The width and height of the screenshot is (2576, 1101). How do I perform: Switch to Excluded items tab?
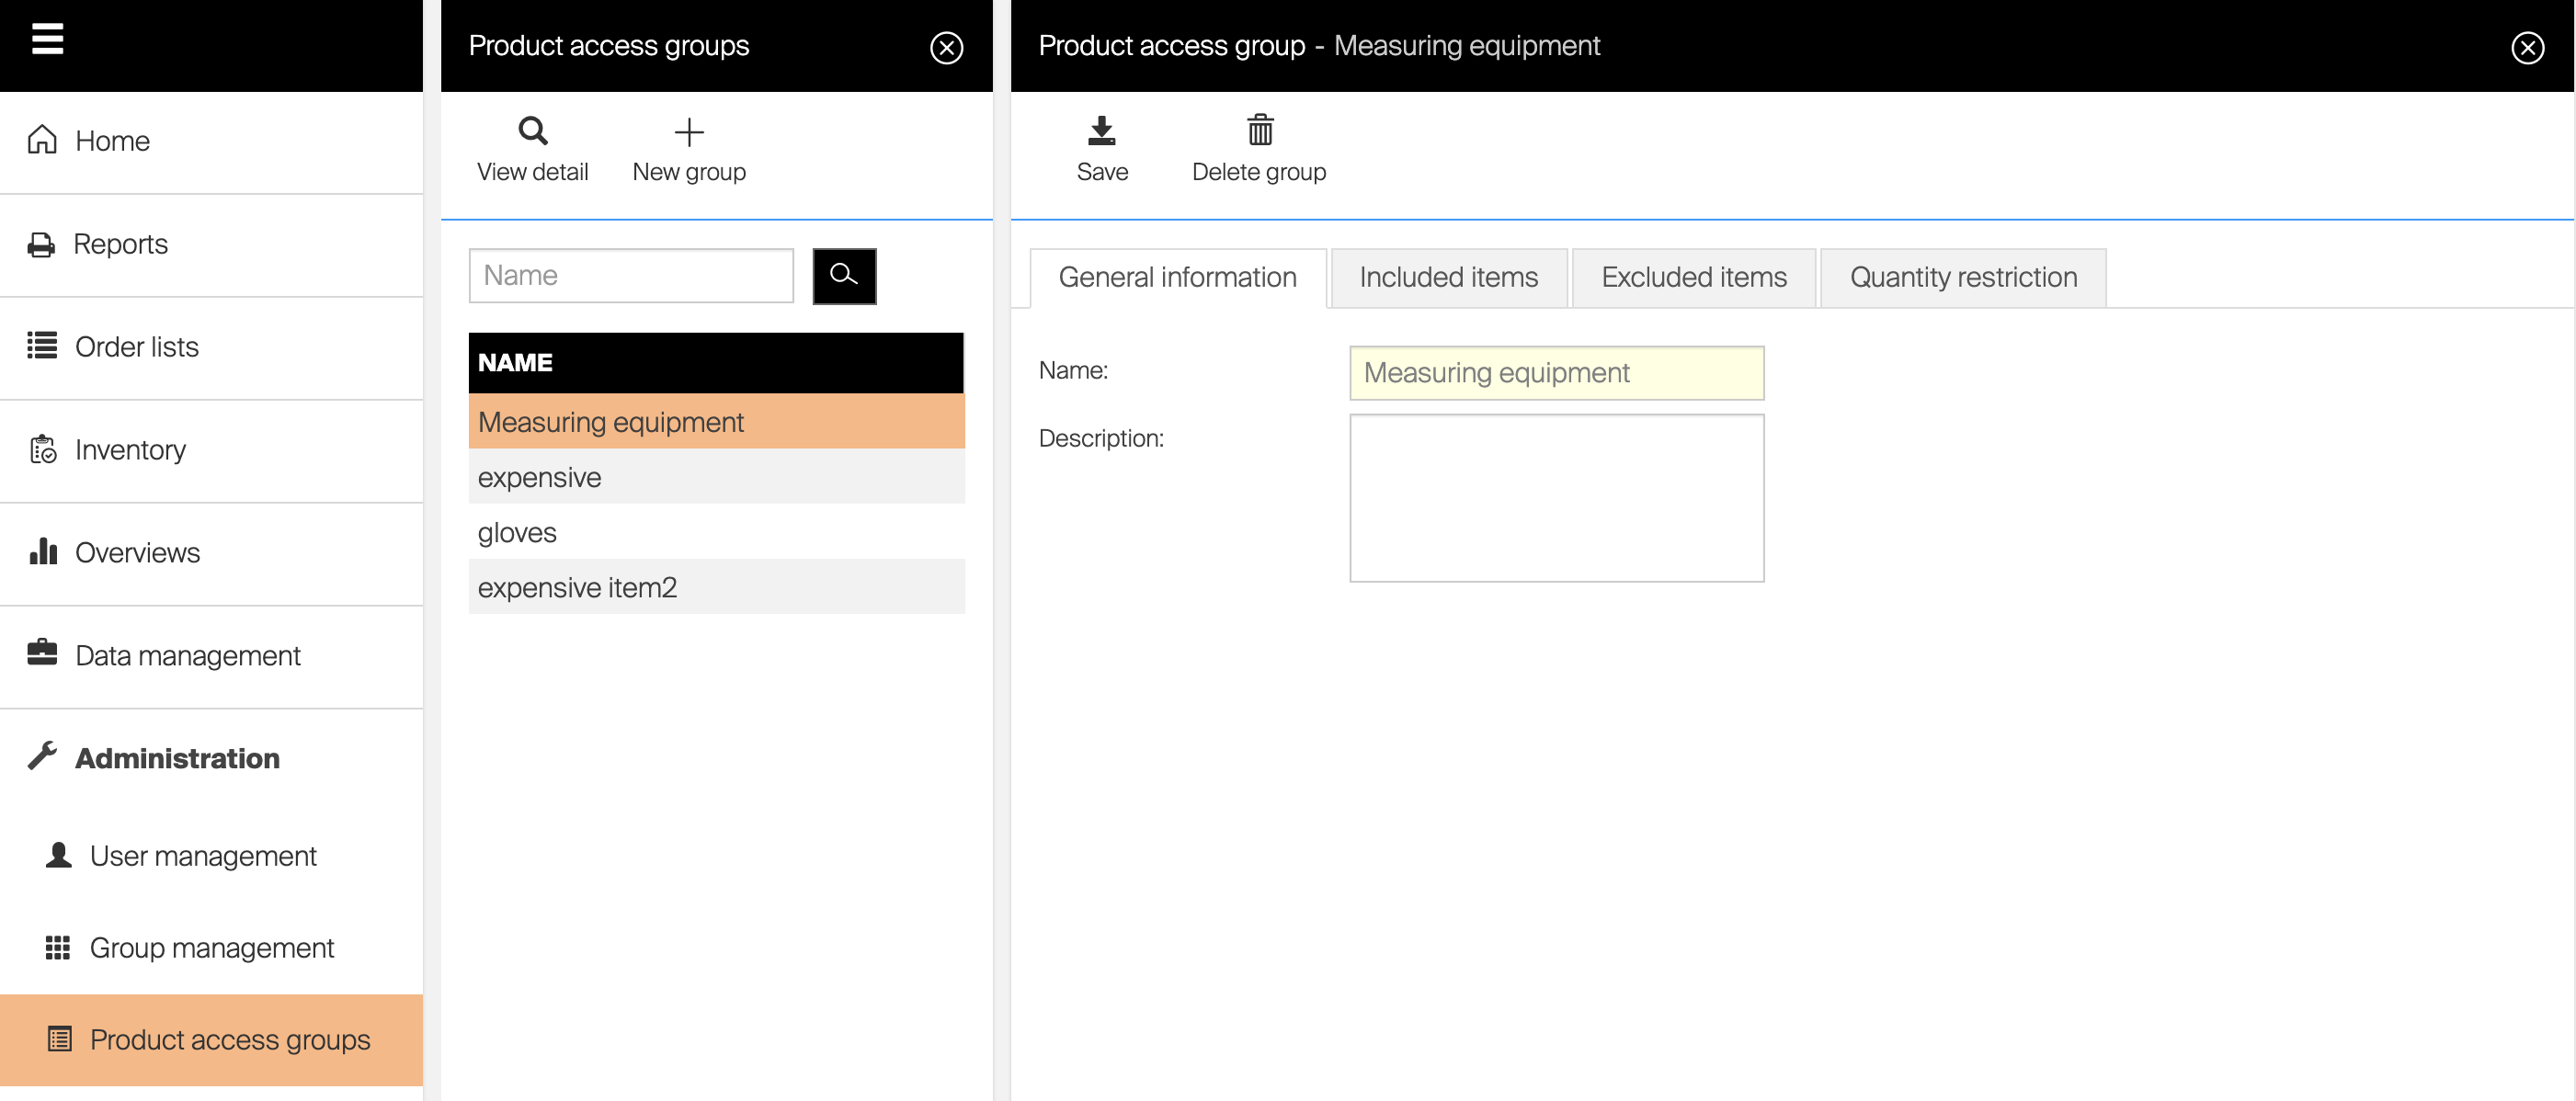click(x=1693, y=277)
